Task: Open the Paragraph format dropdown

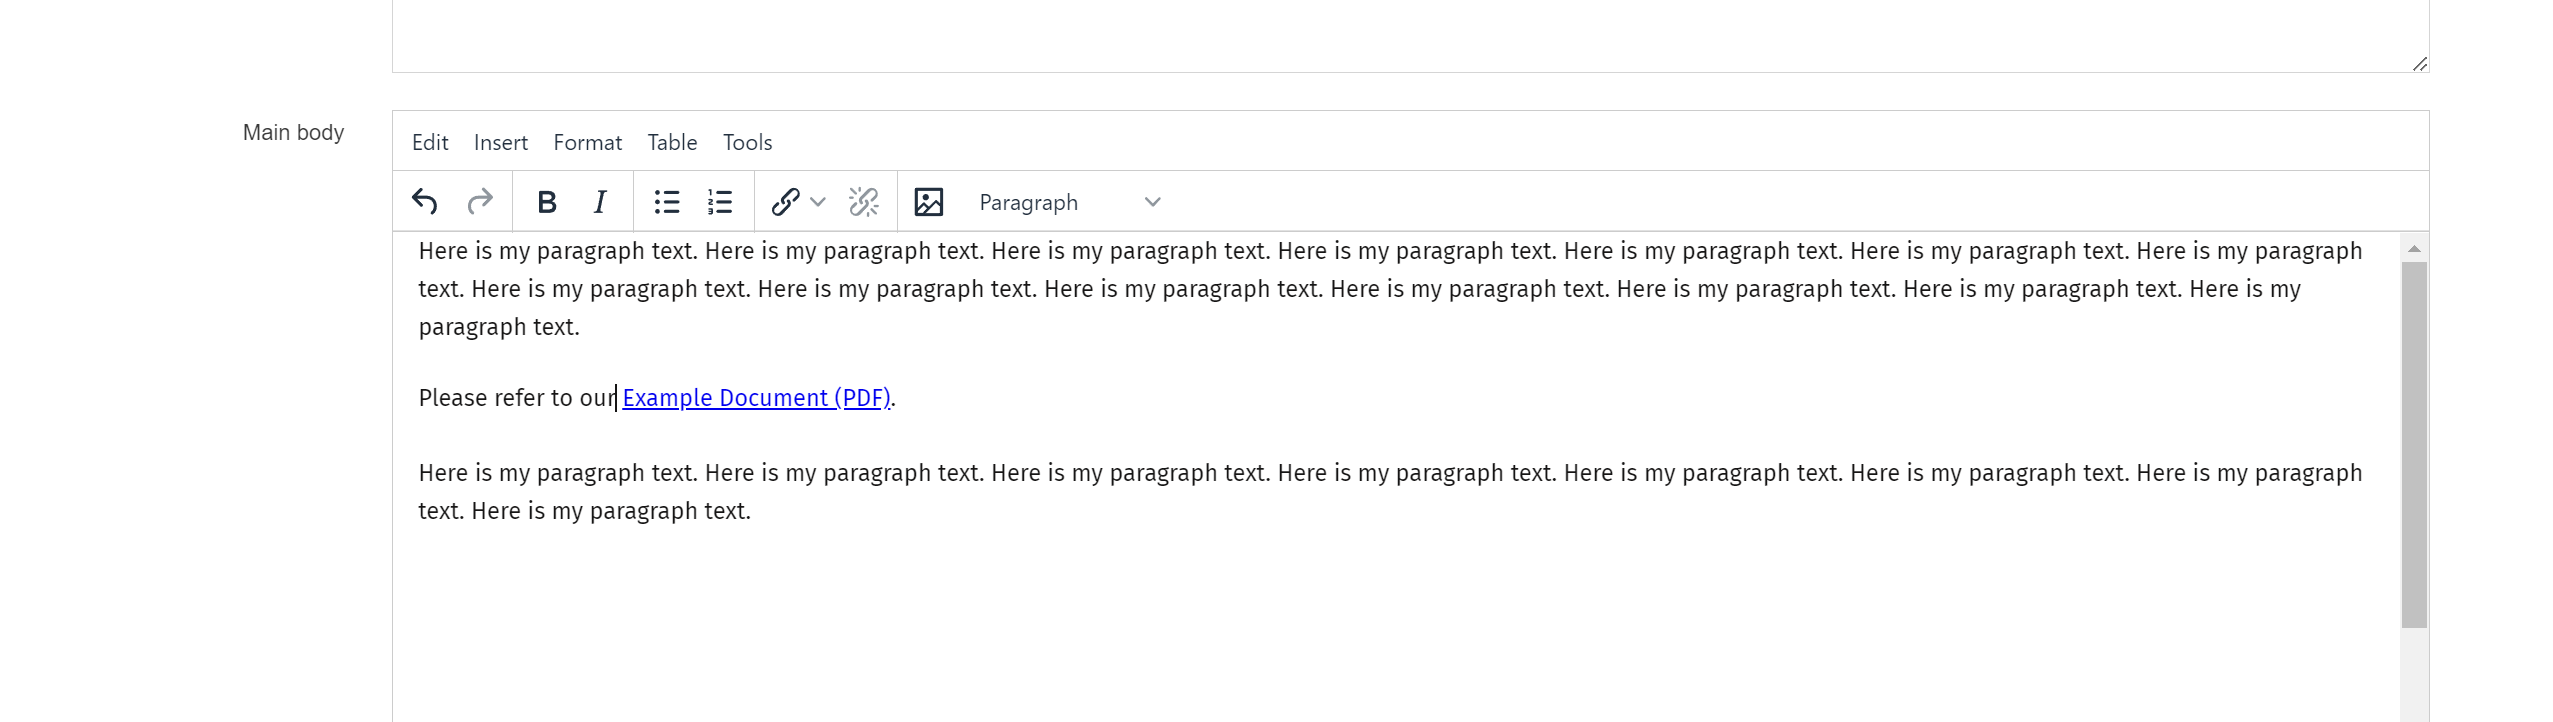Action: [x=1069, y=202]
